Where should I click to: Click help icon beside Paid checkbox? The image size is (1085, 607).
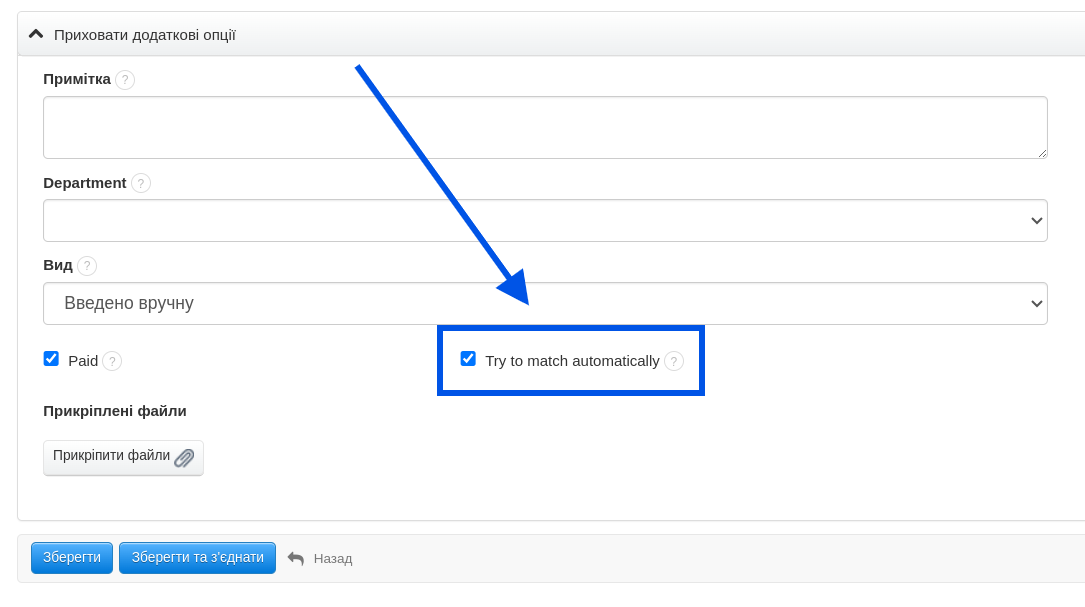tap(112, 361)
